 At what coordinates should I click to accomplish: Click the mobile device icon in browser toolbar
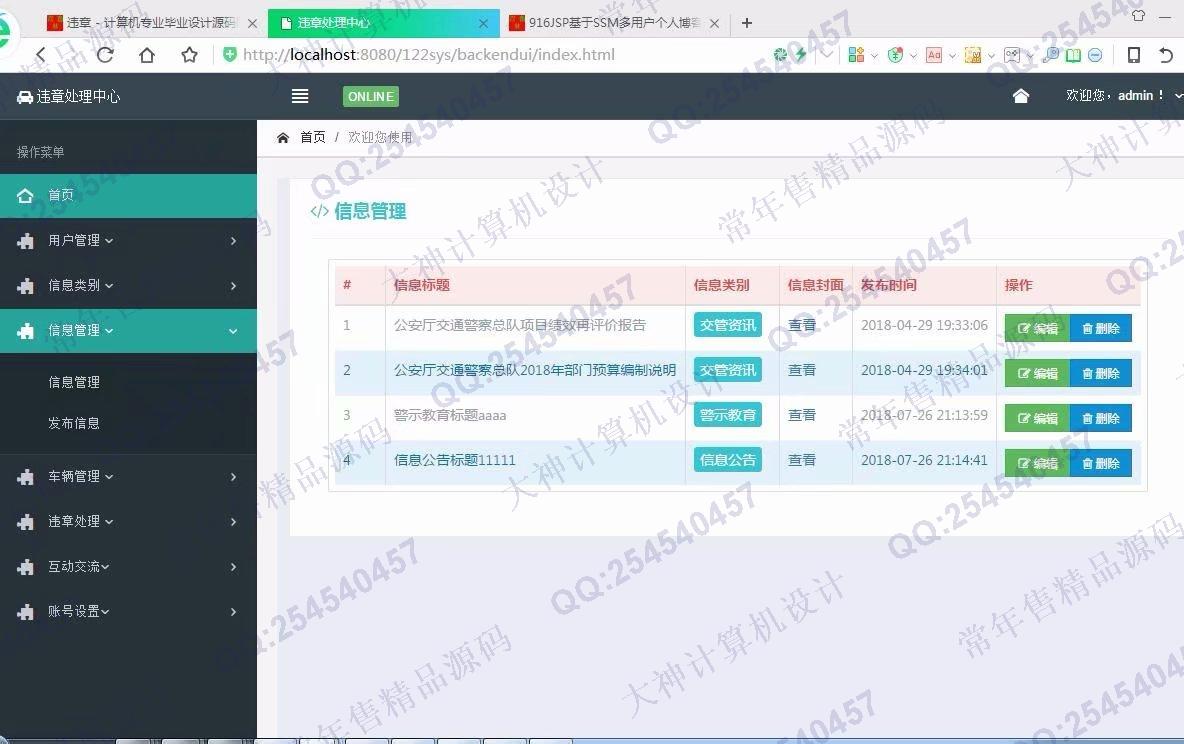coord(1133,54)
